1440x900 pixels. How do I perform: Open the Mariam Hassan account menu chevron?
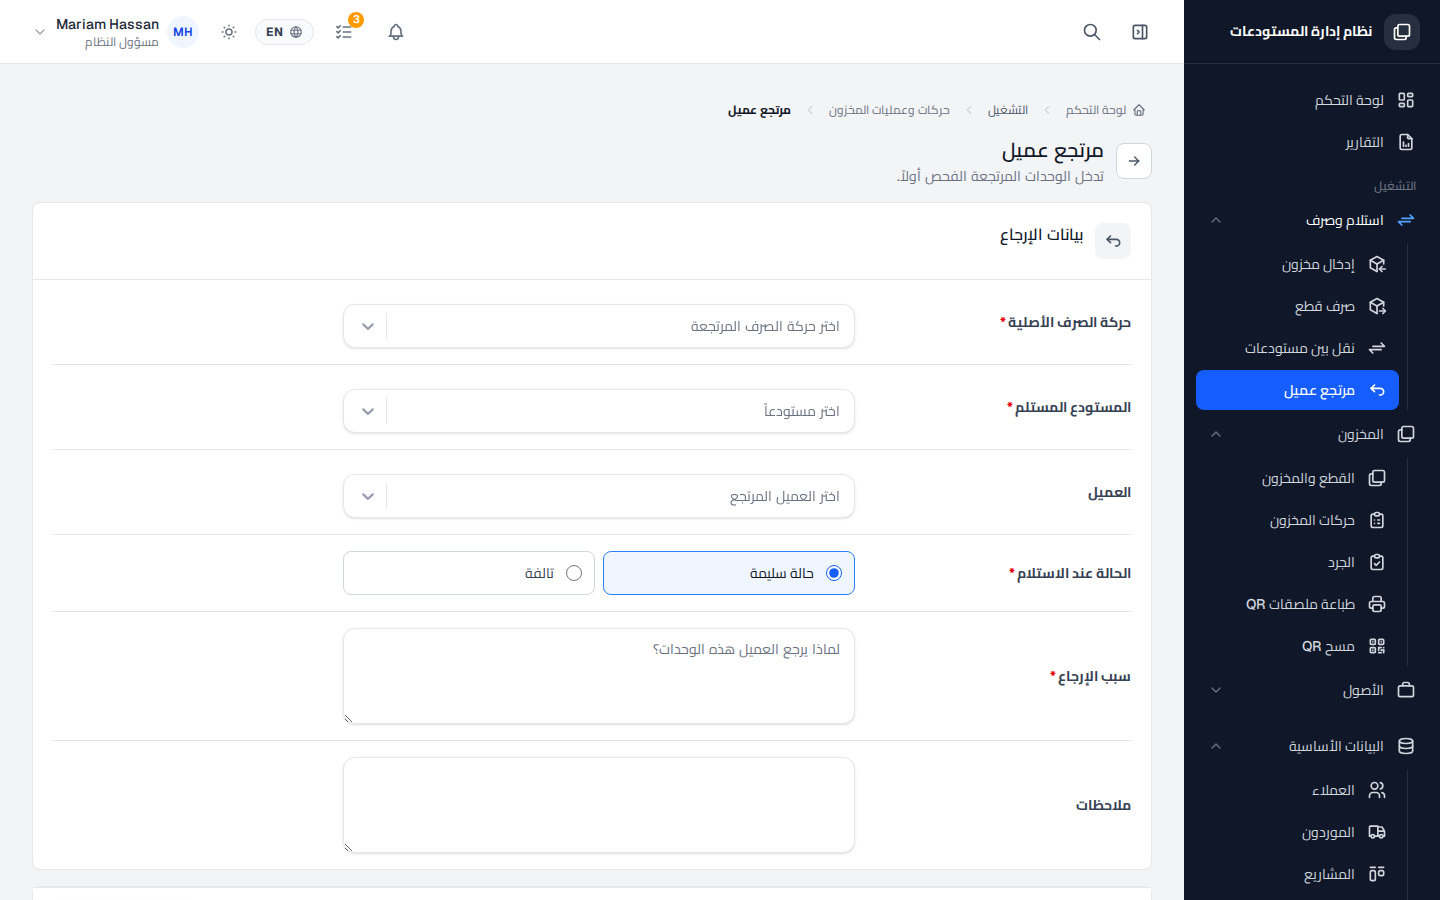[x=40, y=32]
